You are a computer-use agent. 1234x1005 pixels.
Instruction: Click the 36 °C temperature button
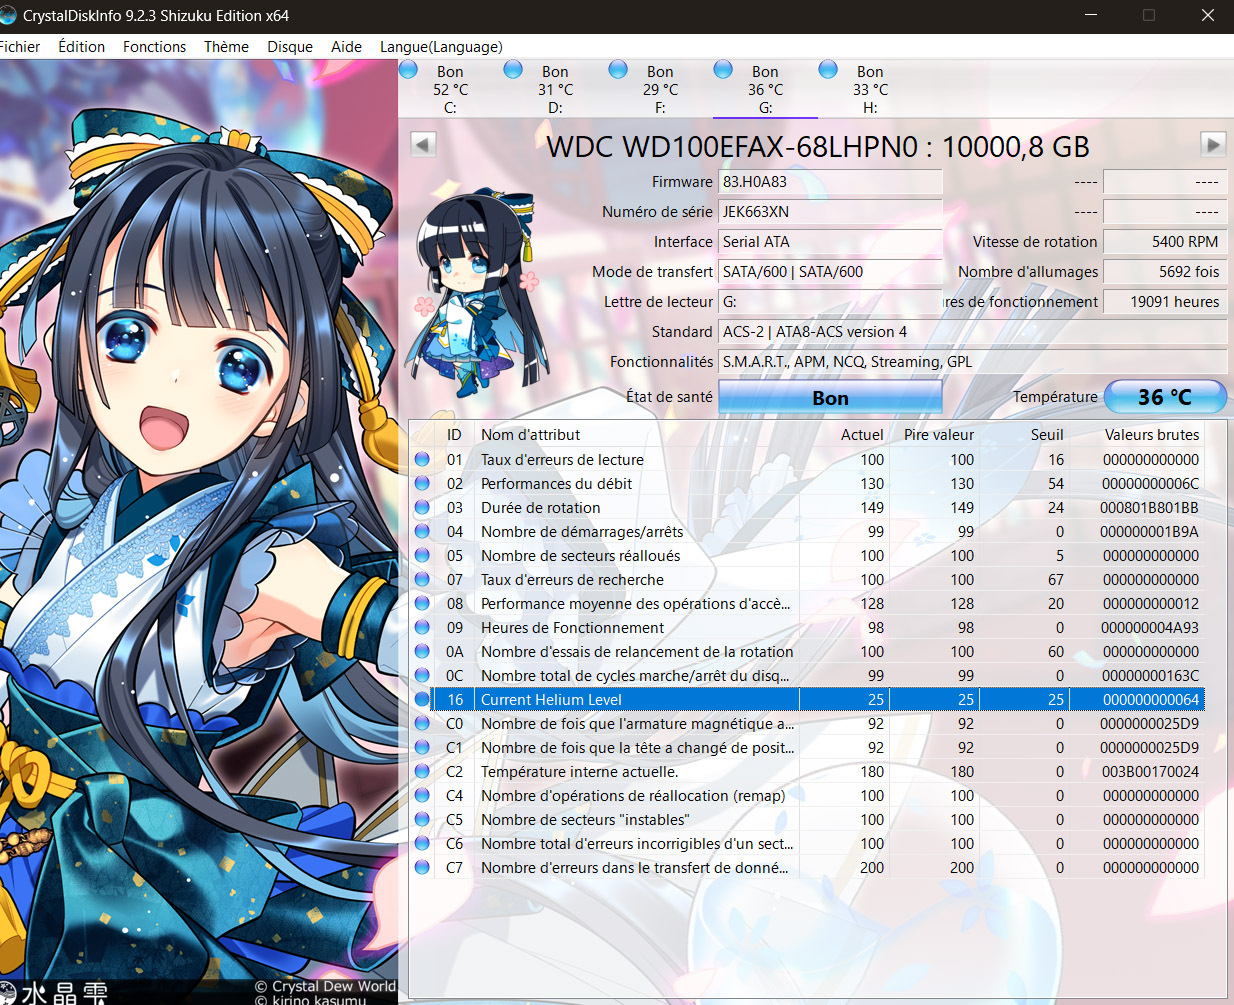click(x=1165, y=397)
